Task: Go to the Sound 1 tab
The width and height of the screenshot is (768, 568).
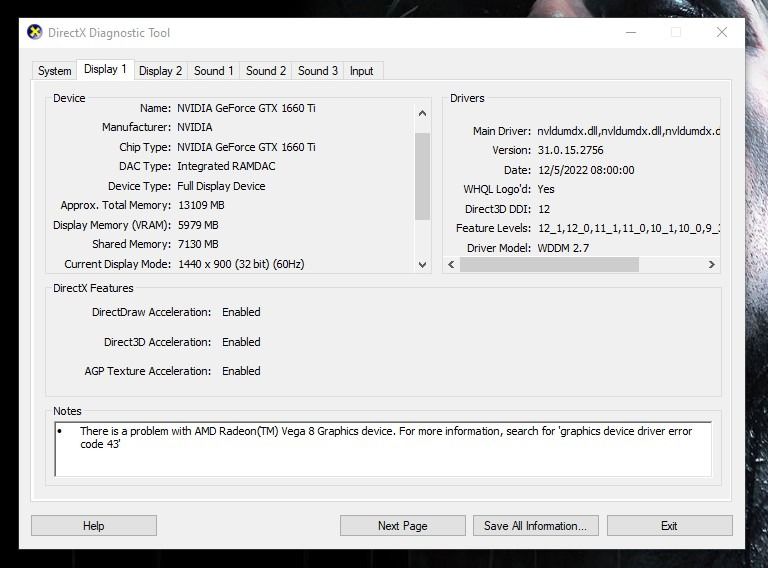Action: point(214,71)
